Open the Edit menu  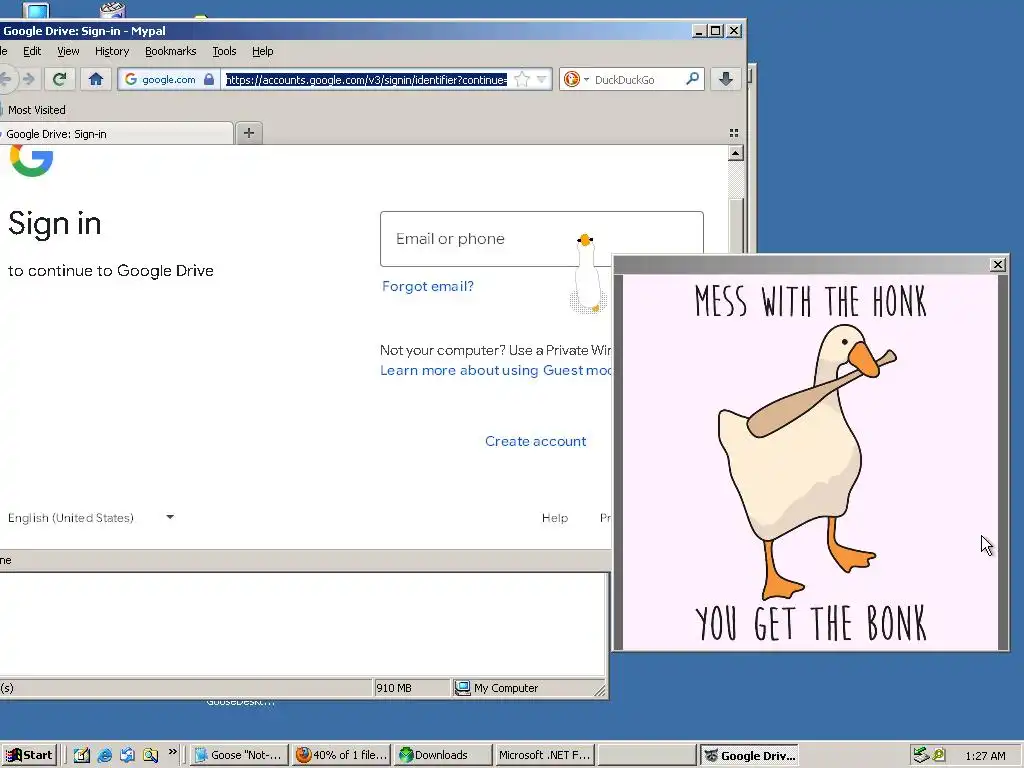pos(32,51)
